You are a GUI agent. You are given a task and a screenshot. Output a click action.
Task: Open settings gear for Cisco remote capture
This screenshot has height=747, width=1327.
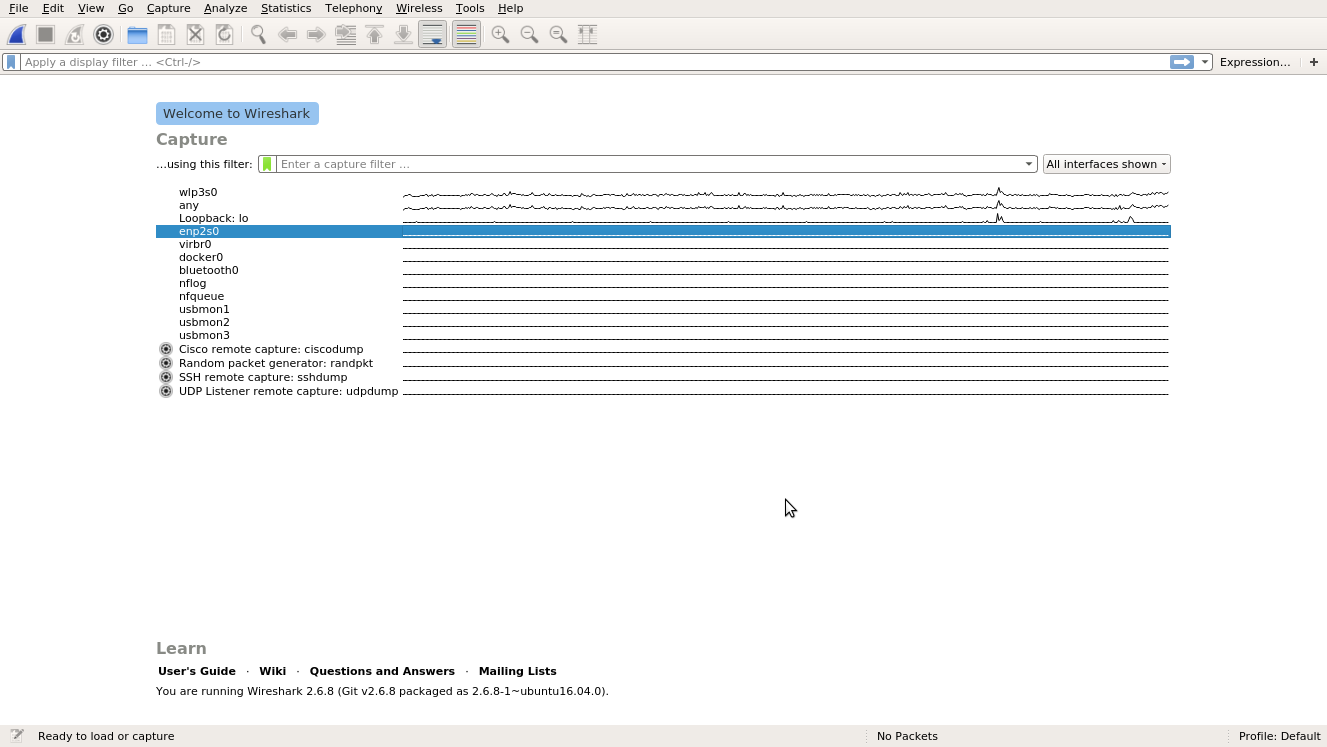(x=166, y=349)
